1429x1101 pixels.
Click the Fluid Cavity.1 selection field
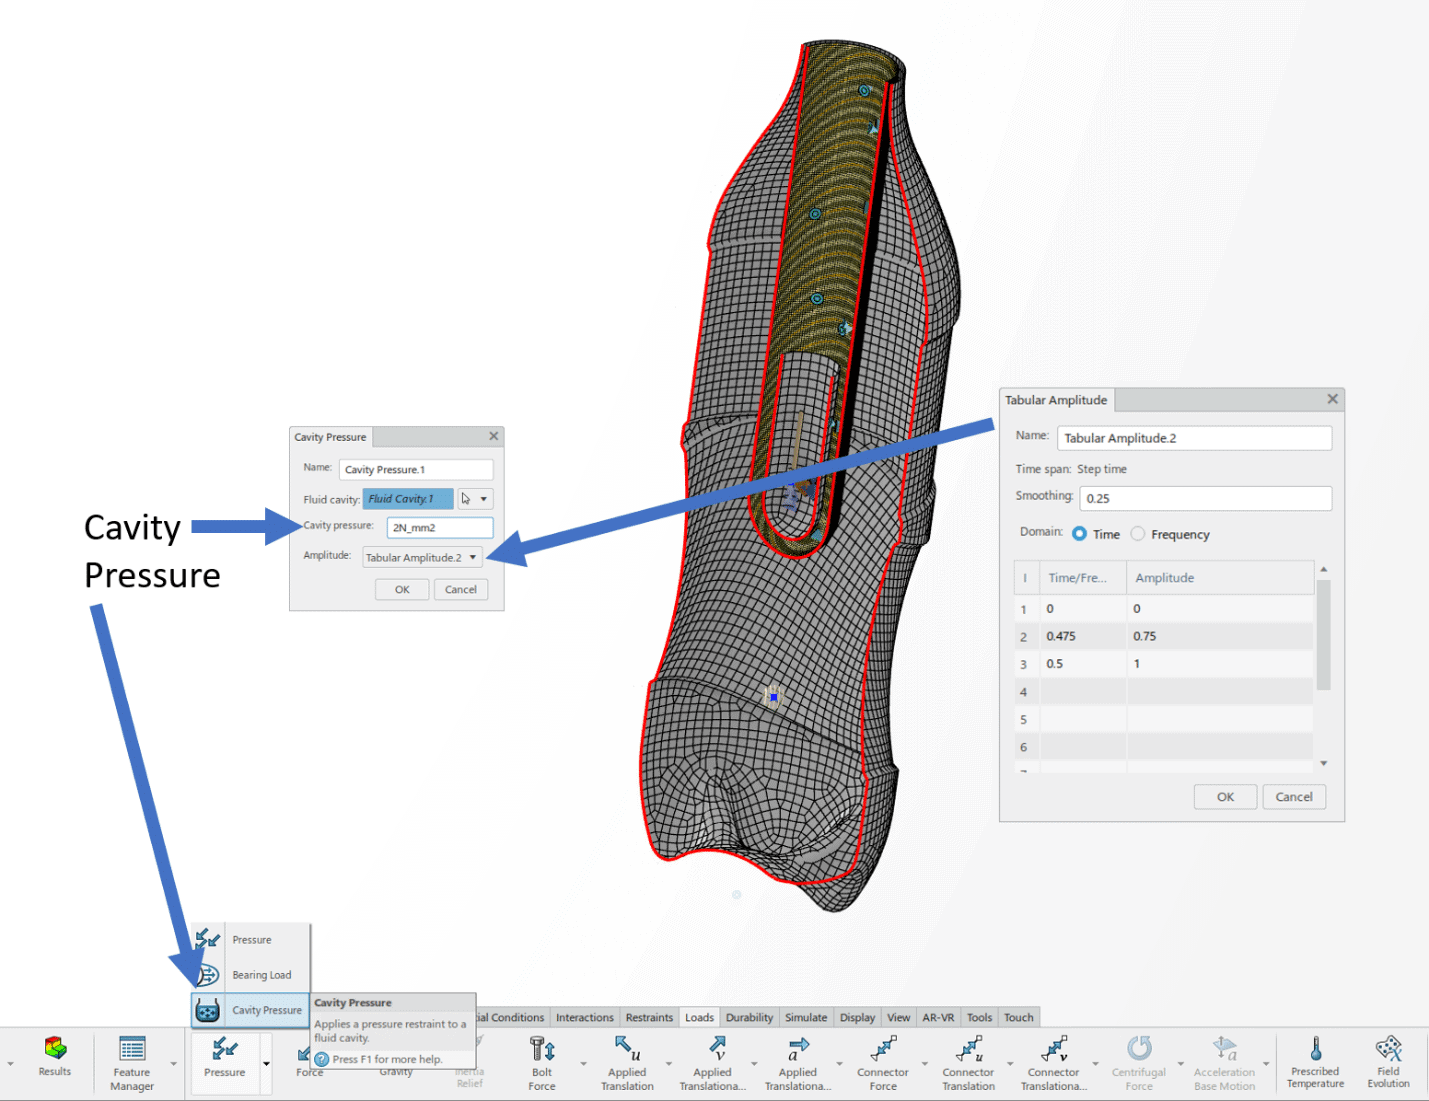408,499
